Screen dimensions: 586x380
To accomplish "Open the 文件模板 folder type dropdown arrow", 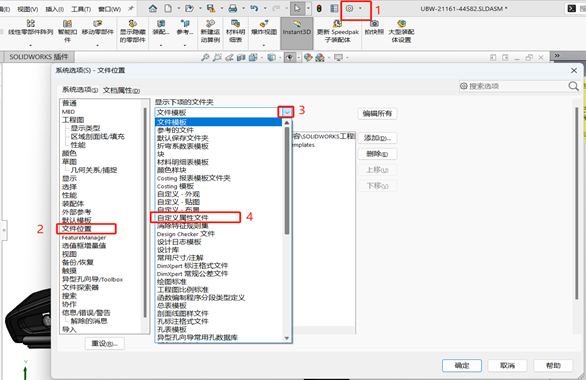I will pos(287,112).
